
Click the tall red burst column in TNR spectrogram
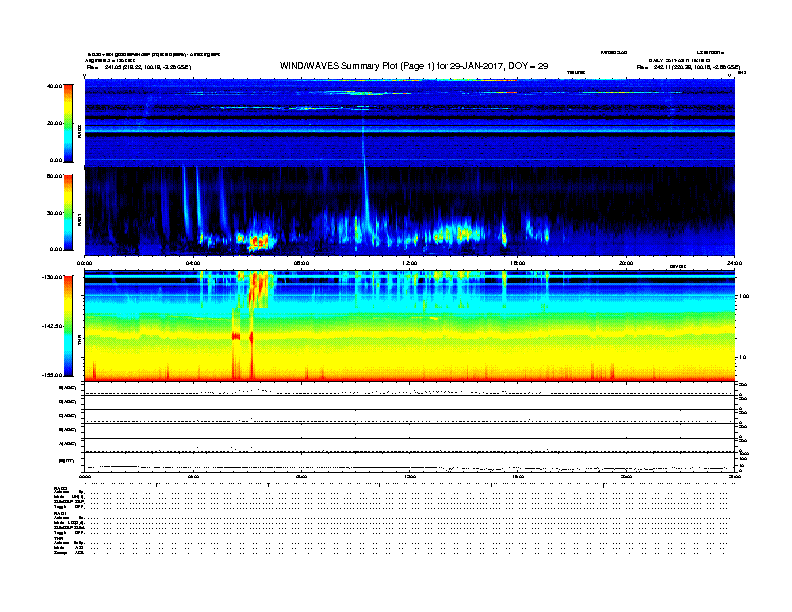[252, 348]
